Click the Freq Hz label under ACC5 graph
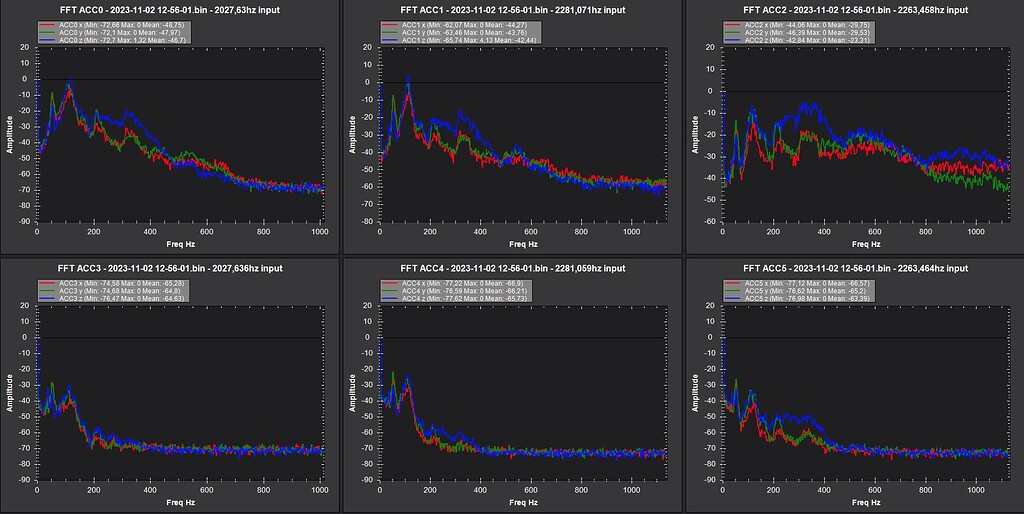 (864, 503)
